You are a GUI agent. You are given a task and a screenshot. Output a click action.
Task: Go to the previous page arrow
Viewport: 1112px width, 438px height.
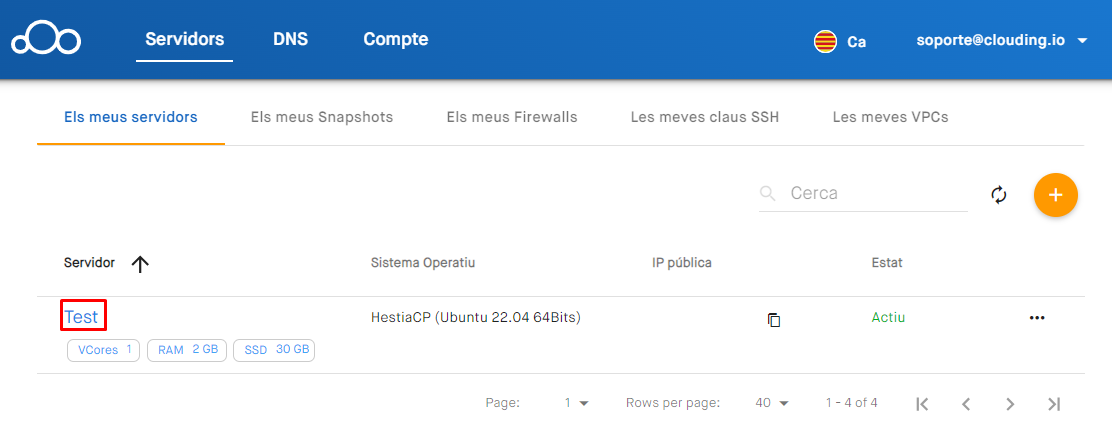coord(966,404)
